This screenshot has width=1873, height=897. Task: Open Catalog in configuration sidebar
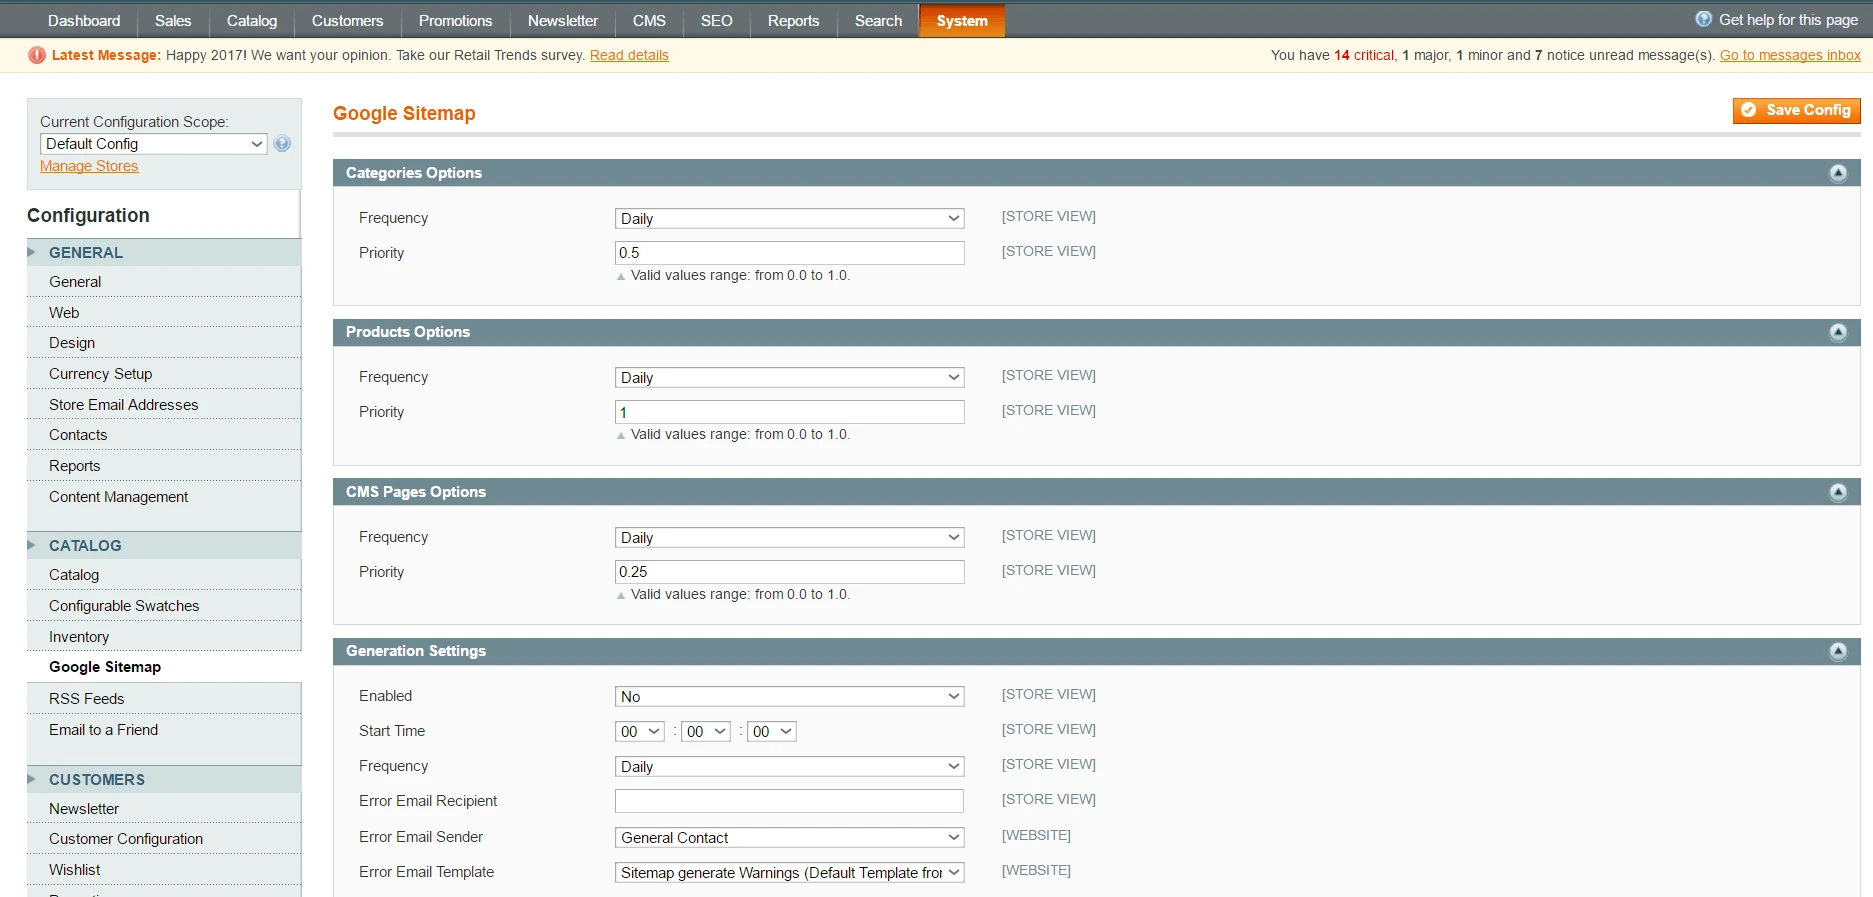point(164,575)
